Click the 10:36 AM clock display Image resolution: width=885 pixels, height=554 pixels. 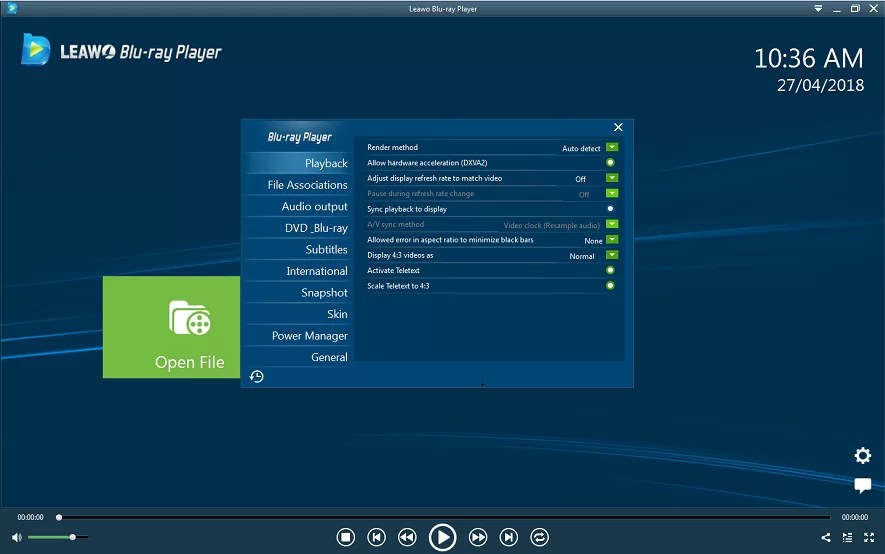[809, 58]
